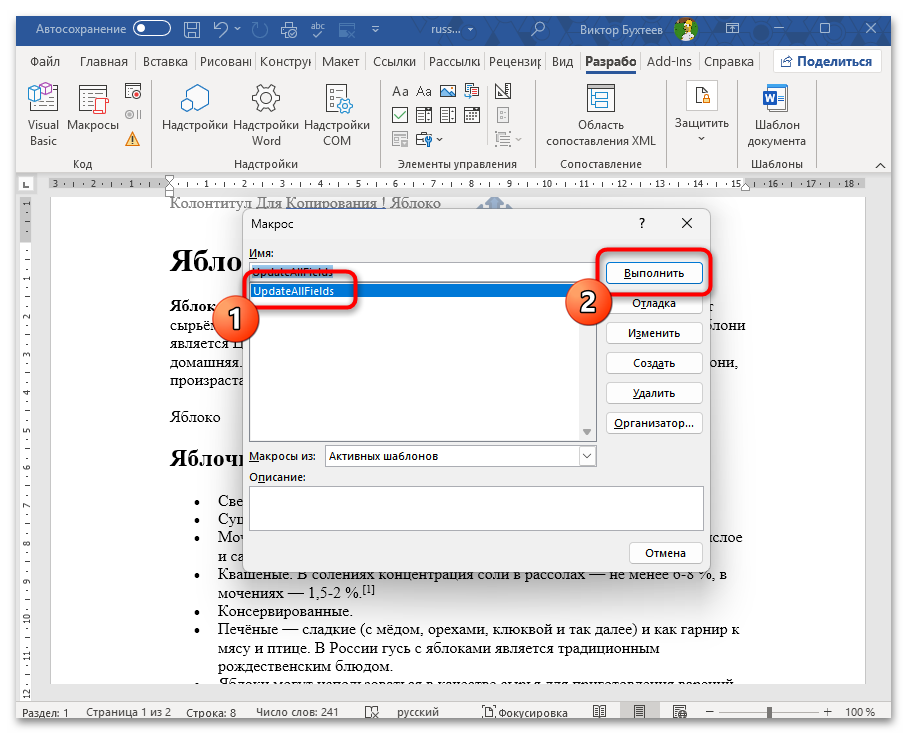This screenshot has width=907, height=734.
Task: Open the Customize Quick Access Toolbar dropdown
Action: click(x=375, y=29)
